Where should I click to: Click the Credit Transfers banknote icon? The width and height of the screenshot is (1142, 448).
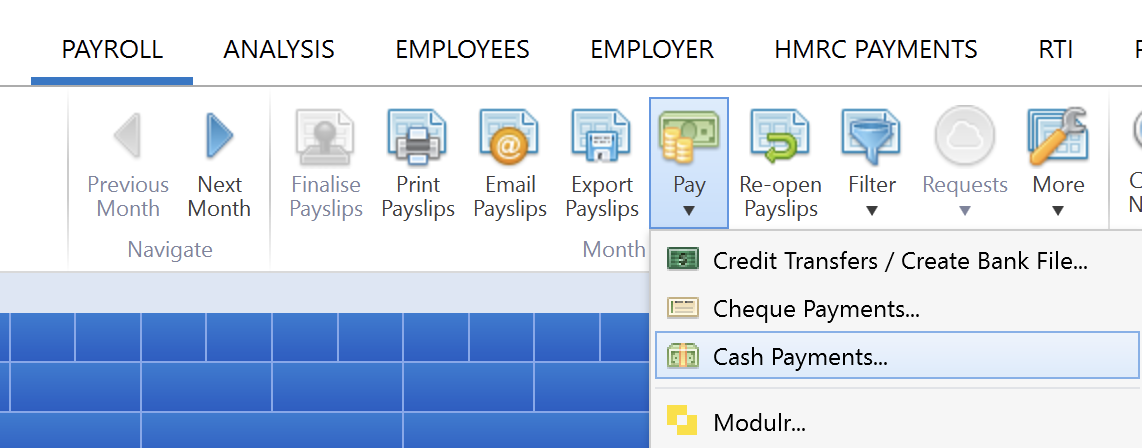pos(682,259)
